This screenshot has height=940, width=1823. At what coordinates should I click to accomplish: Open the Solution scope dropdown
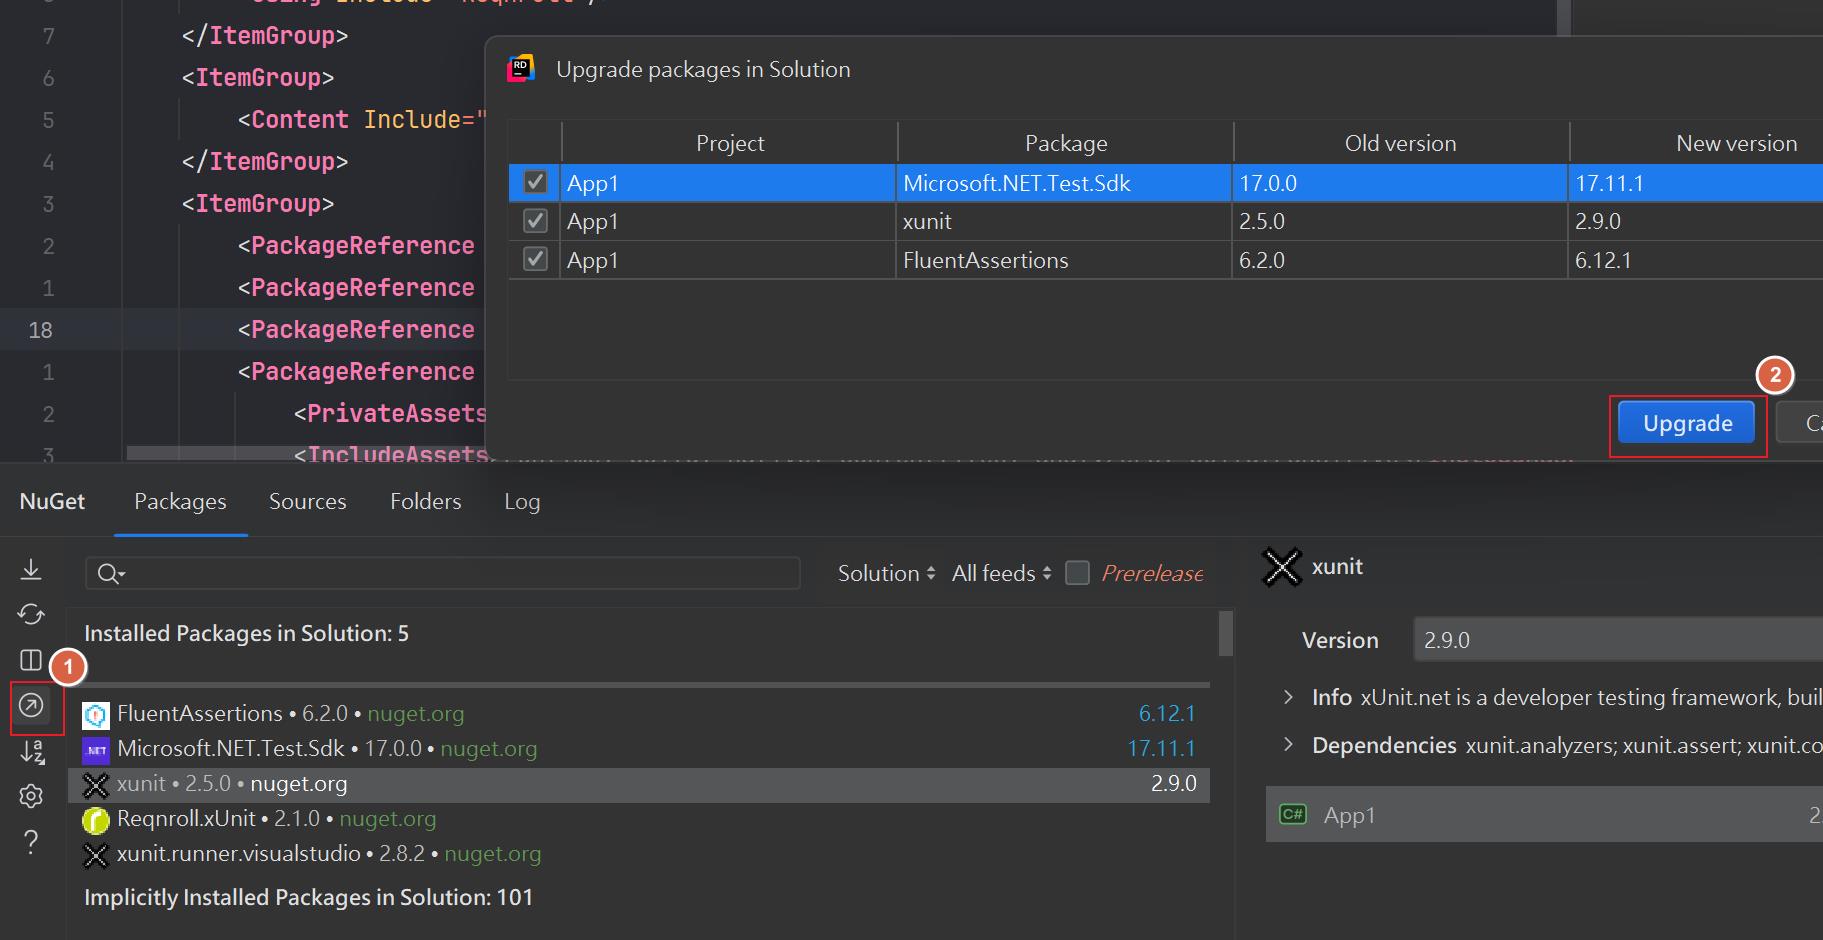(x=886, y=573)
